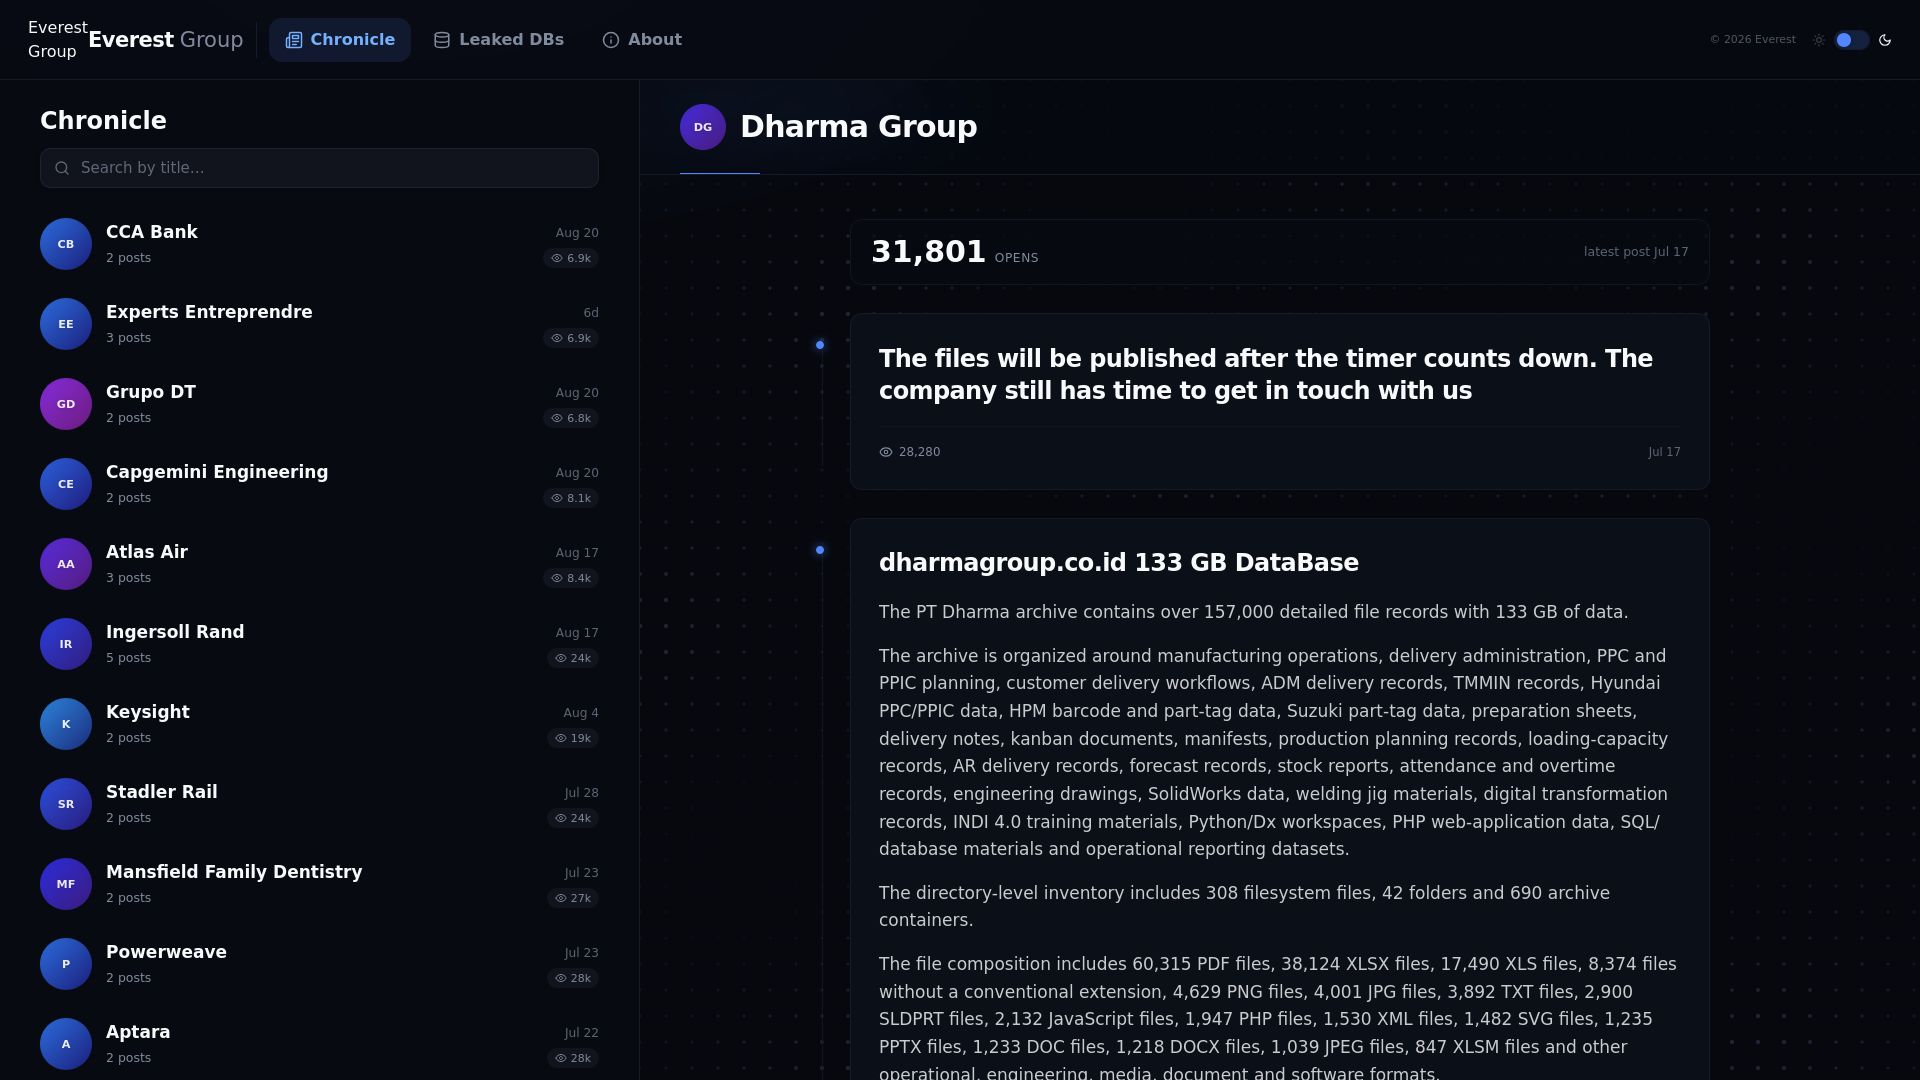1920x1080 pixels.
Task: Open the Ingersoll Rand entry
Action: tap(319, 644)
